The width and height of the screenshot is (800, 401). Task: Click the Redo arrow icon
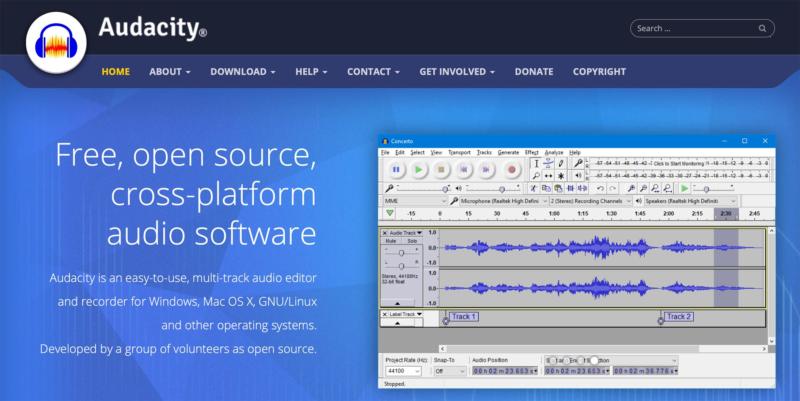(612, 189)
